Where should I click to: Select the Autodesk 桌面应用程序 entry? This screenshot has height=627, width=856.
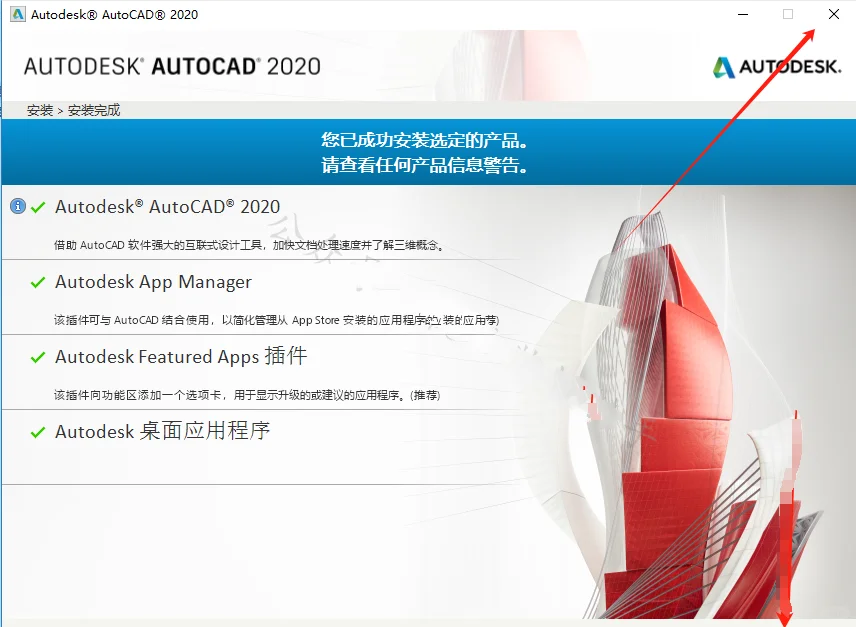[163, 433]
